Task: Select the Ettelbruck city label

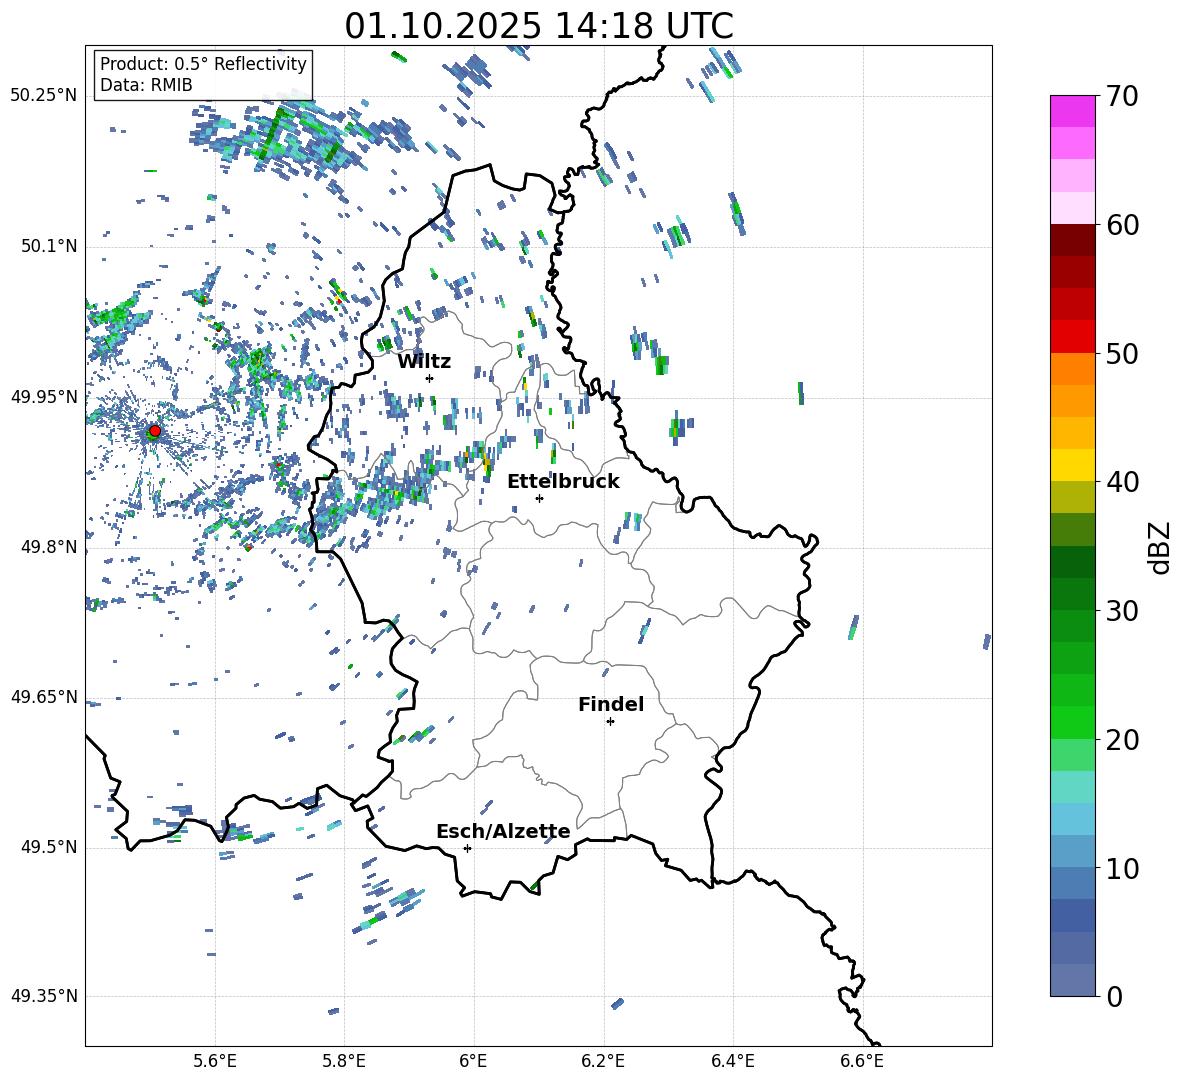Action: click(563, 481)
